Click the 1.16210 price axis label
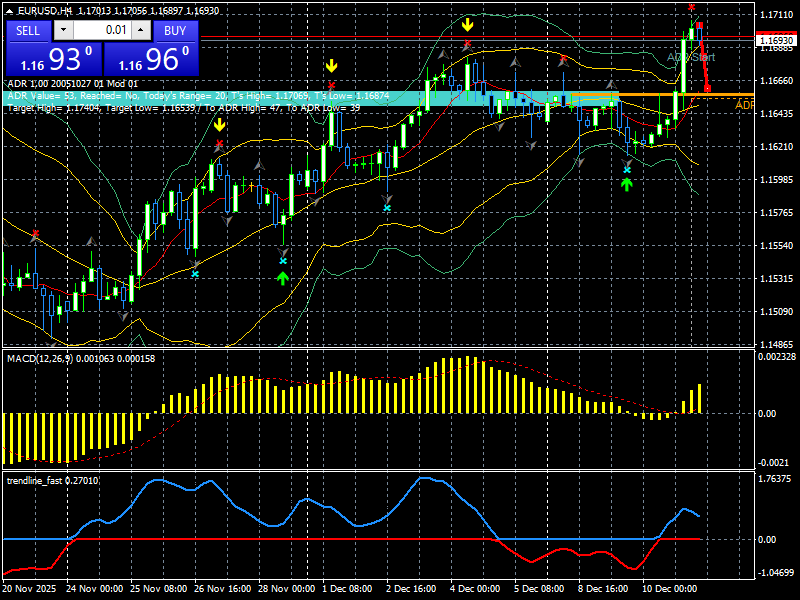This screenshot has height=600, width=800. [776, 147]
